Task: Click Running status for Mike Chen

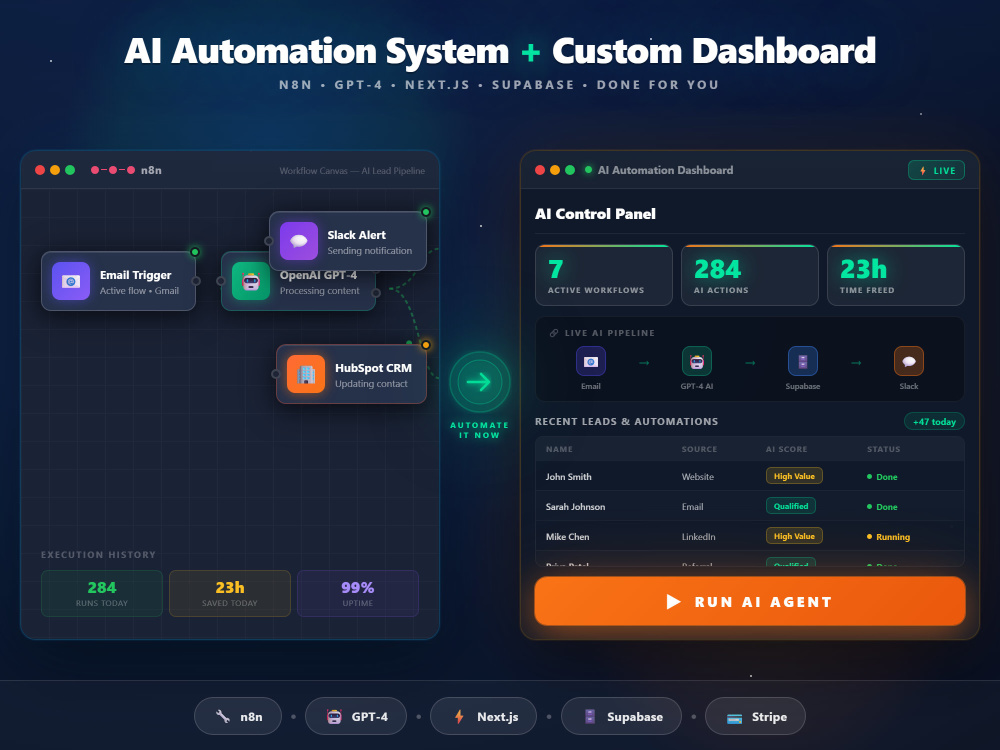Action: tap(888, 537)
